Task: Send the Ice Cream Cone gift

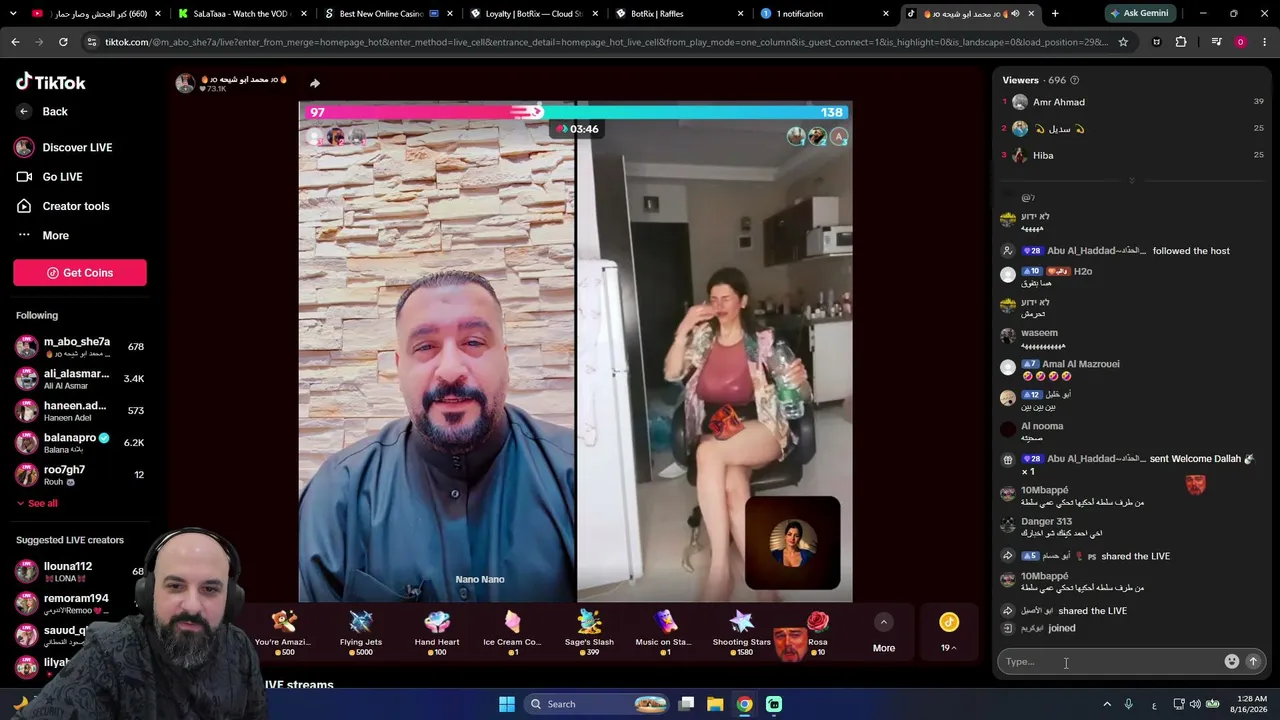Action: coord(512,633)
